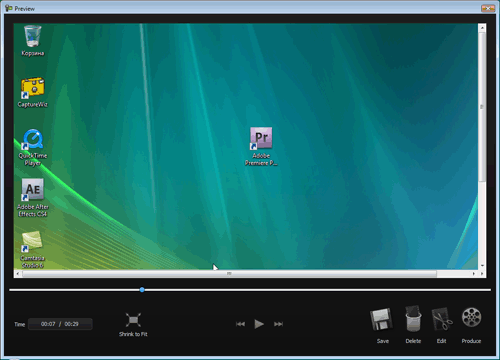
Task: Click the Save floppy disk icon
Action: click(381, 319)
